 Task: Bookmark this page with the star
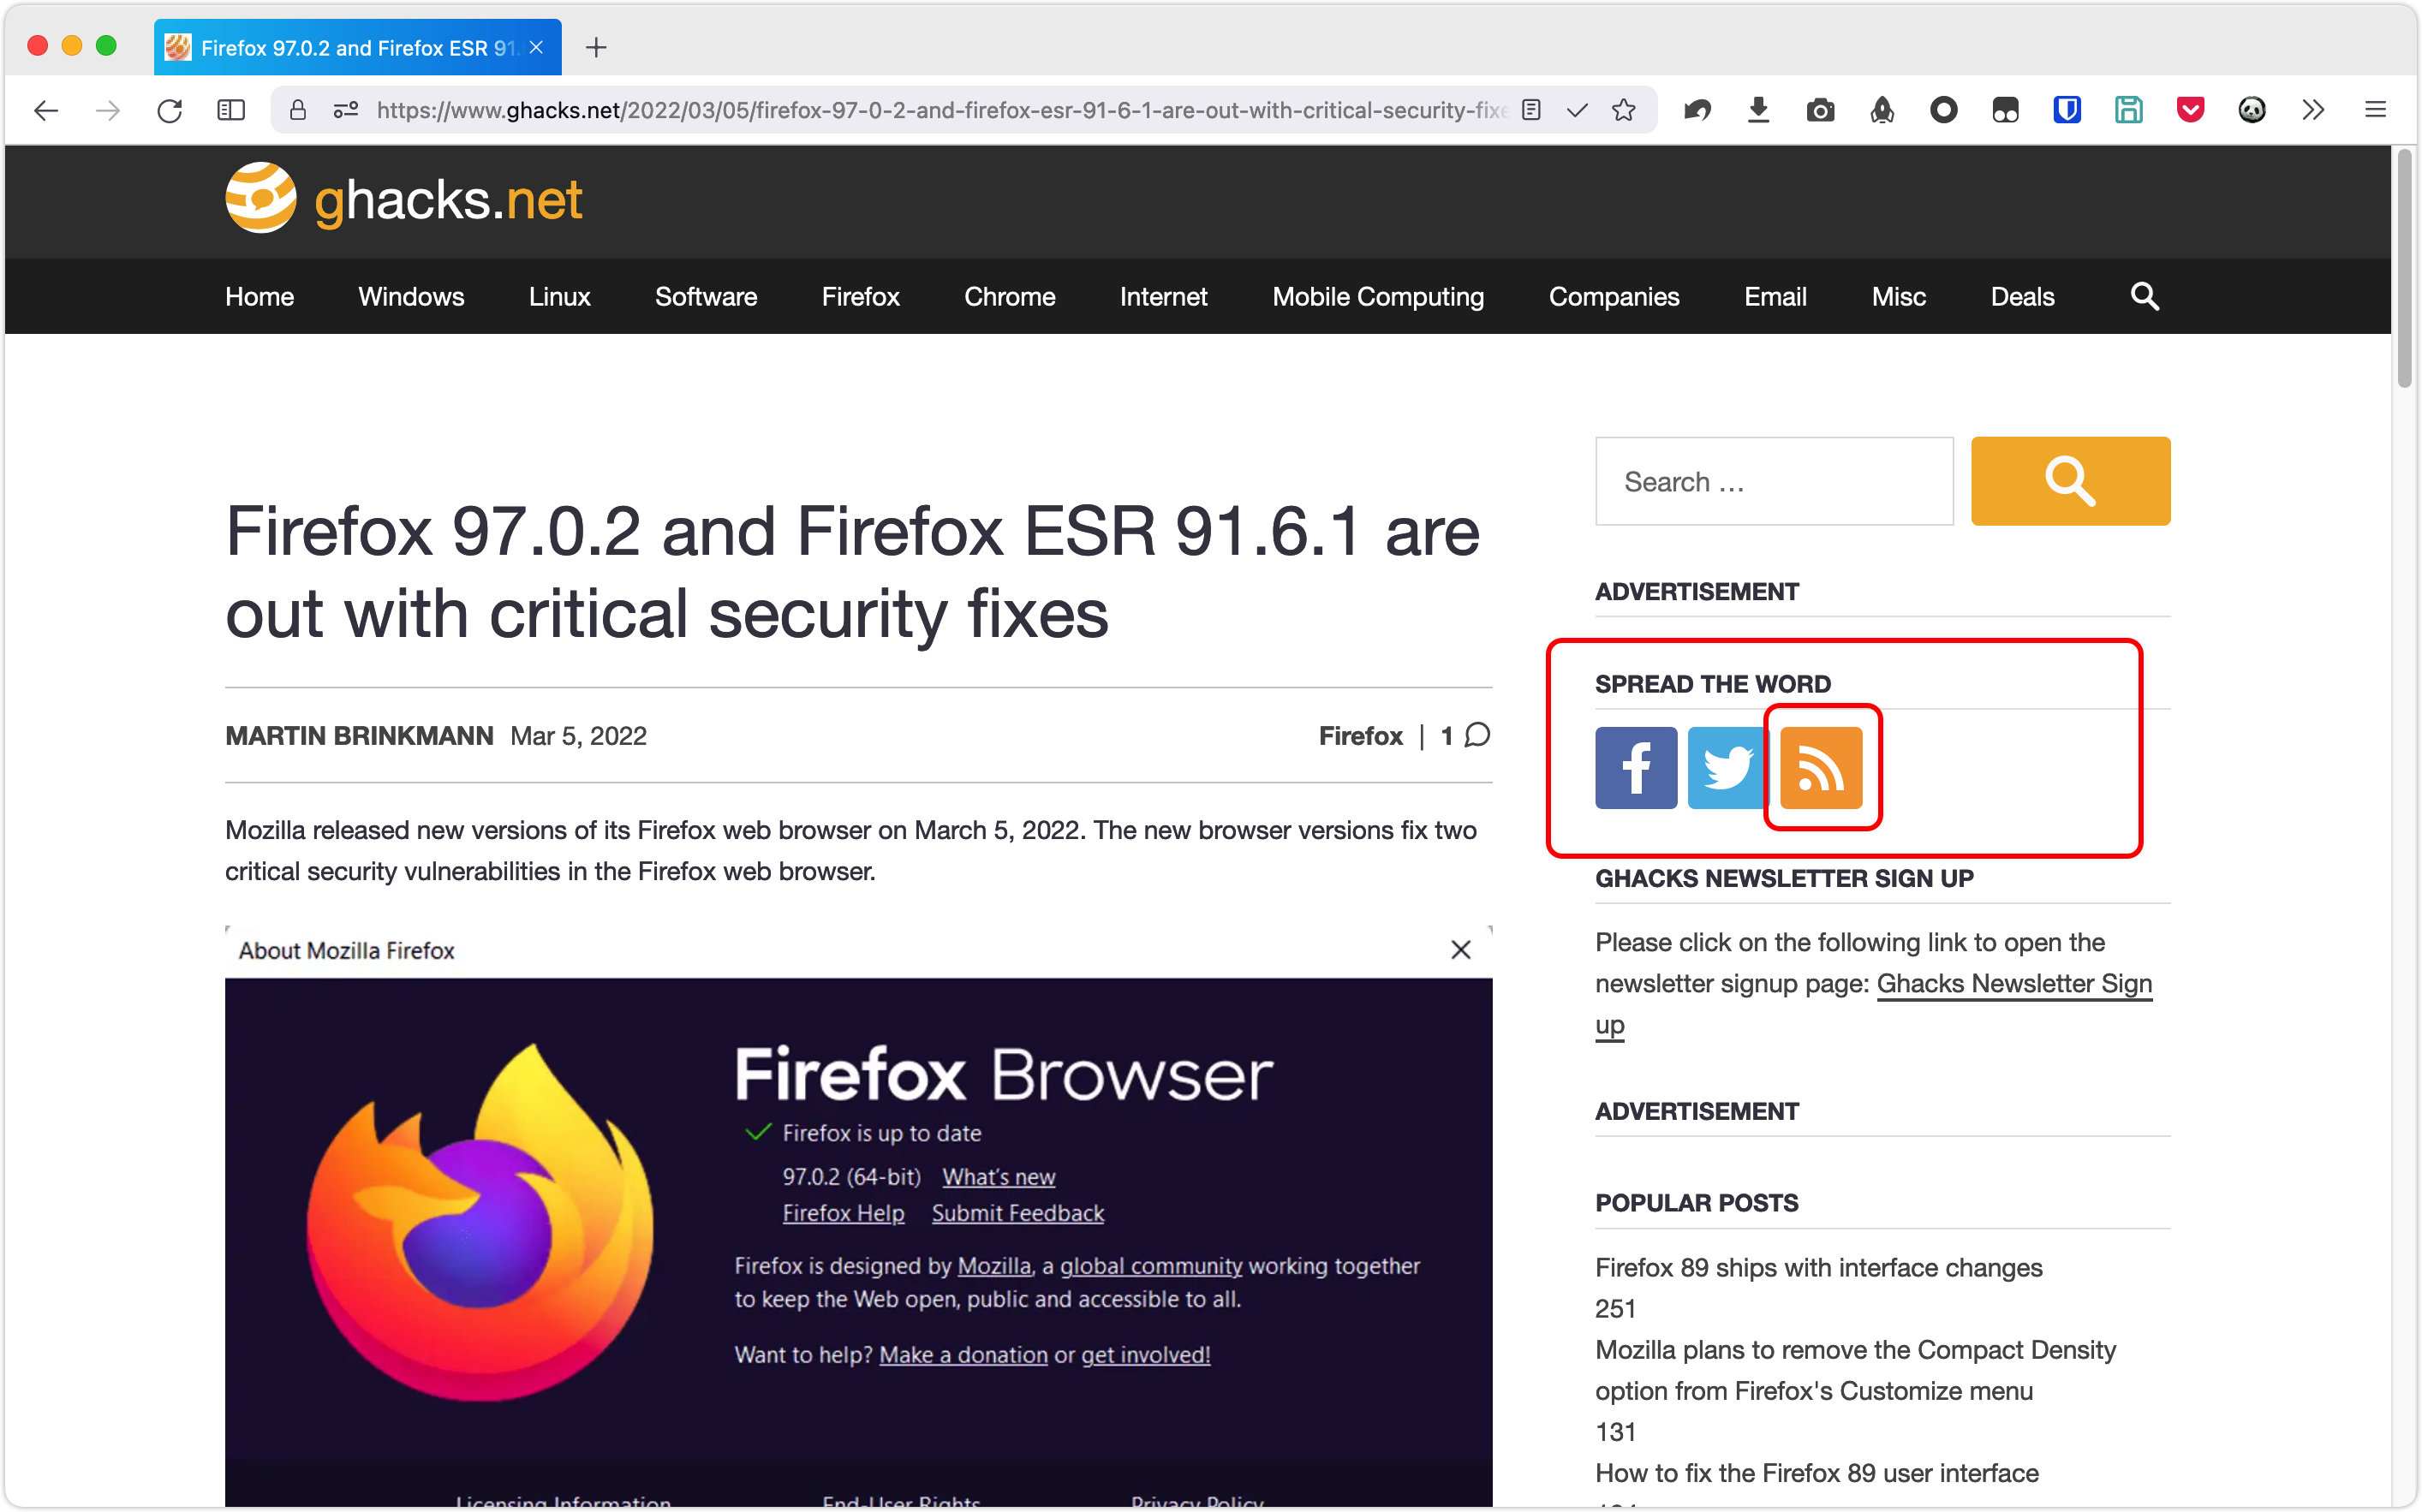click(1623, 110)
